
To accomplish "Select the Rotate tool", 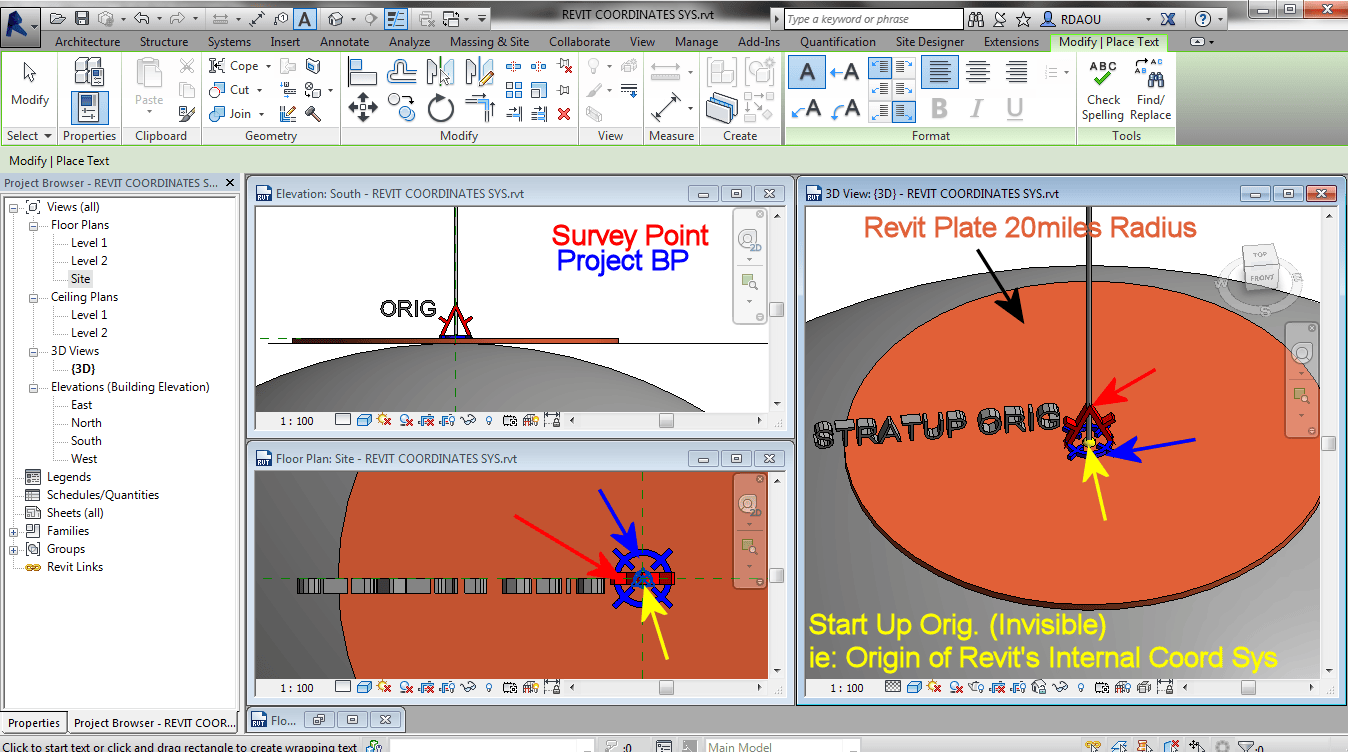I will point(441,107).
